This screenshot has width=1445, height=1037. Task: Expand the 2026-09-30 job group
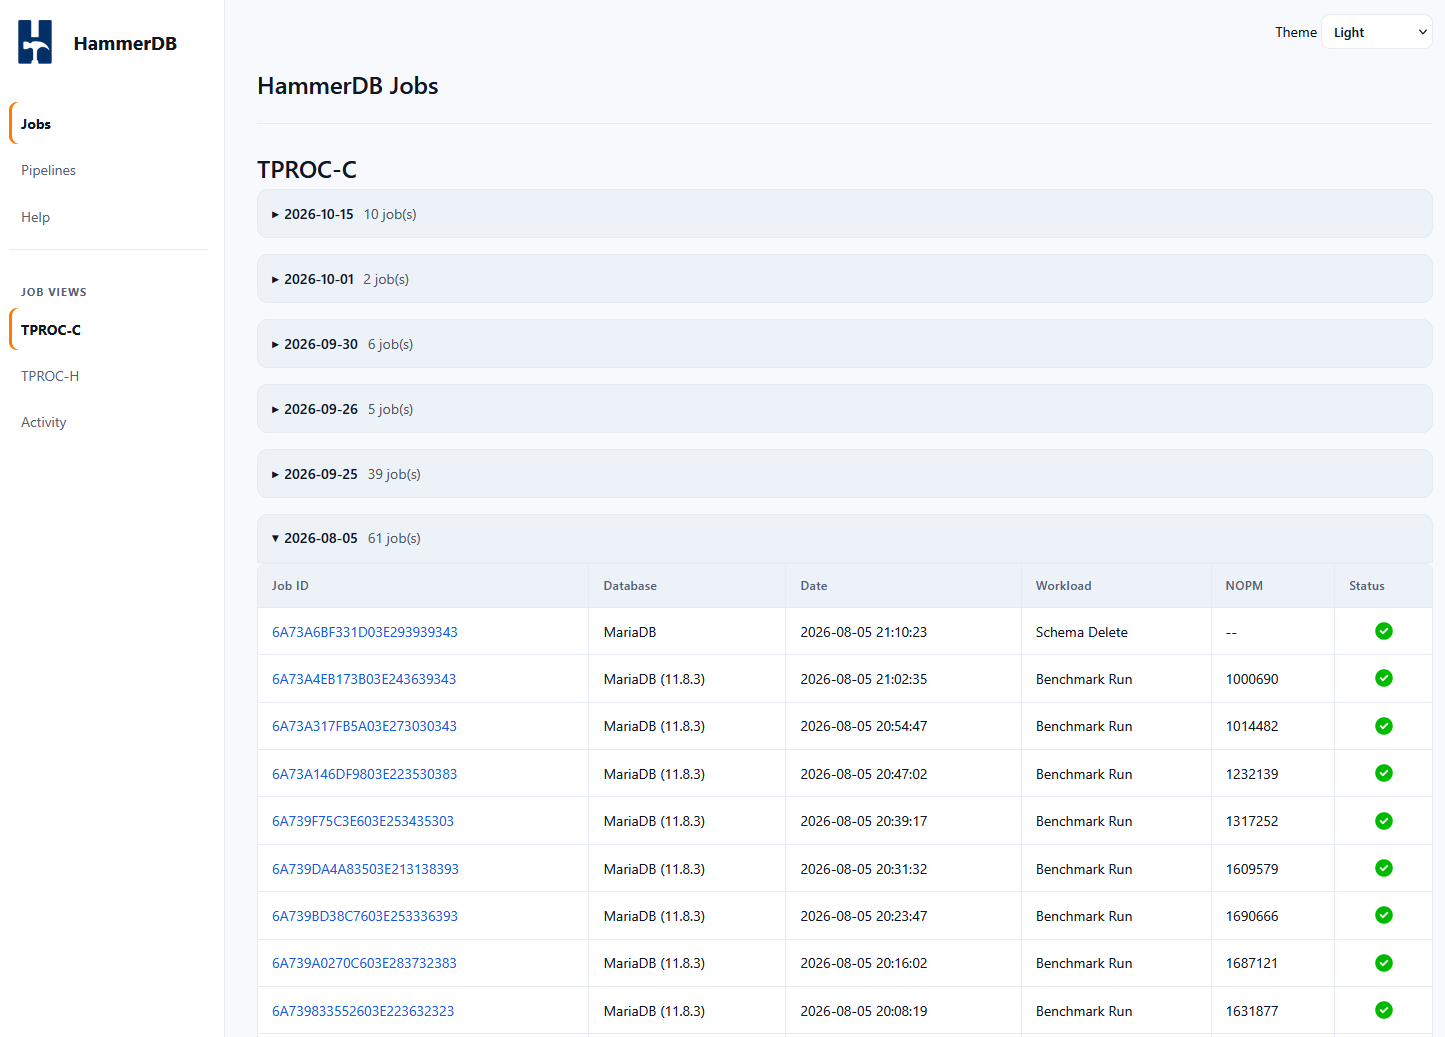(844, 344)
